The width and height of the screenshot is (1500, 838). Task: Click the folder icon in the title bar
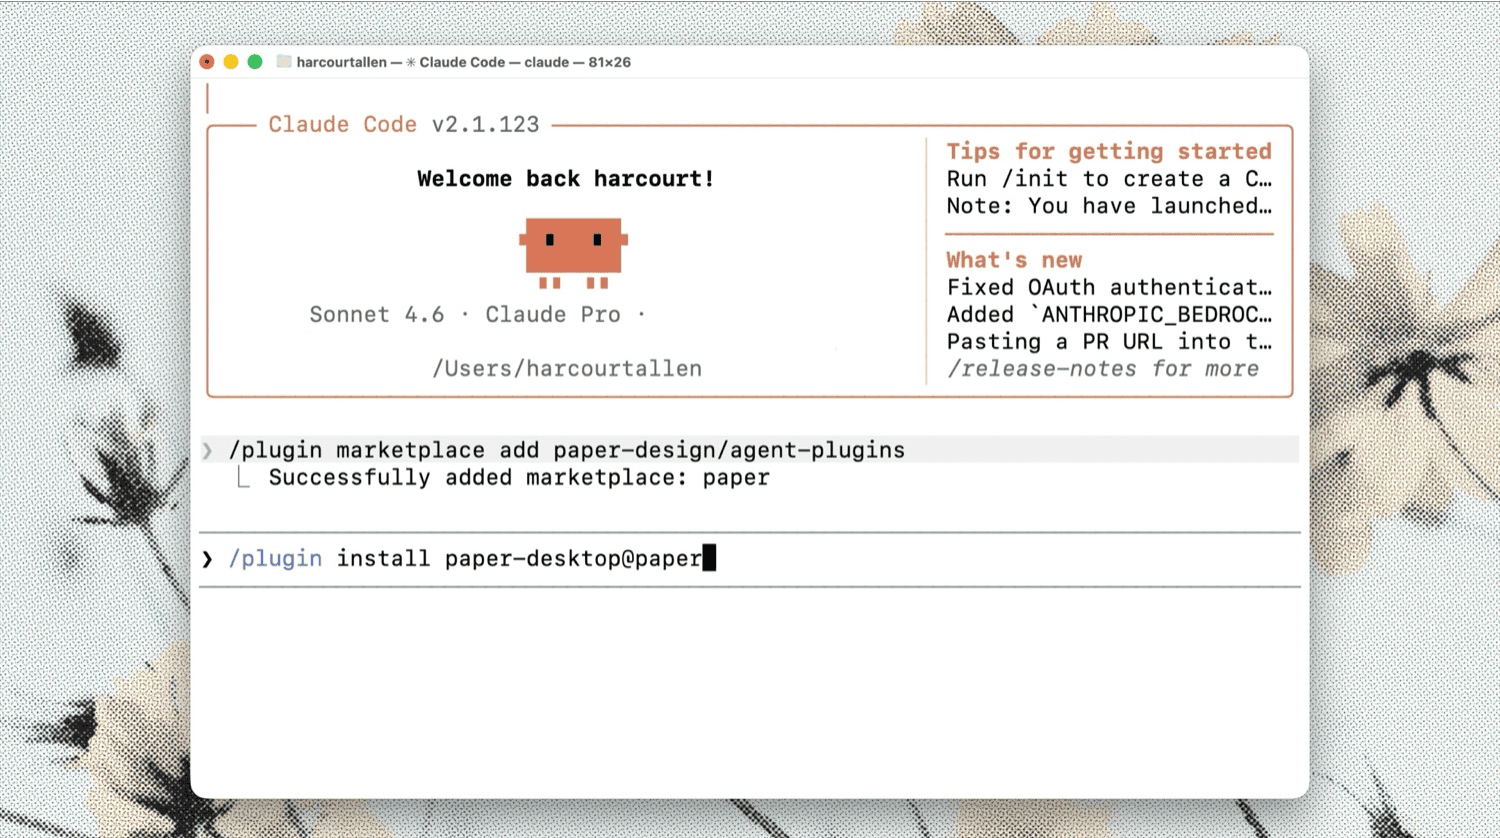284,62
